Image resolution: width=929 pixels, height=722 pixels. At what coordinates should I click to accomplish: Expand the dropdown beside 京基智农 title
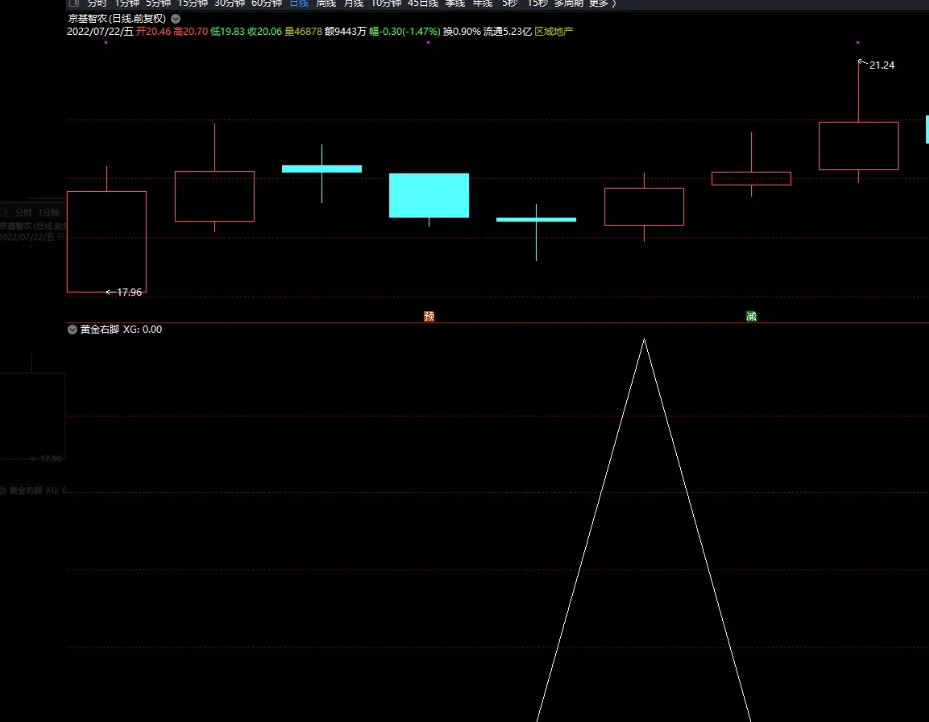[176, 19]
